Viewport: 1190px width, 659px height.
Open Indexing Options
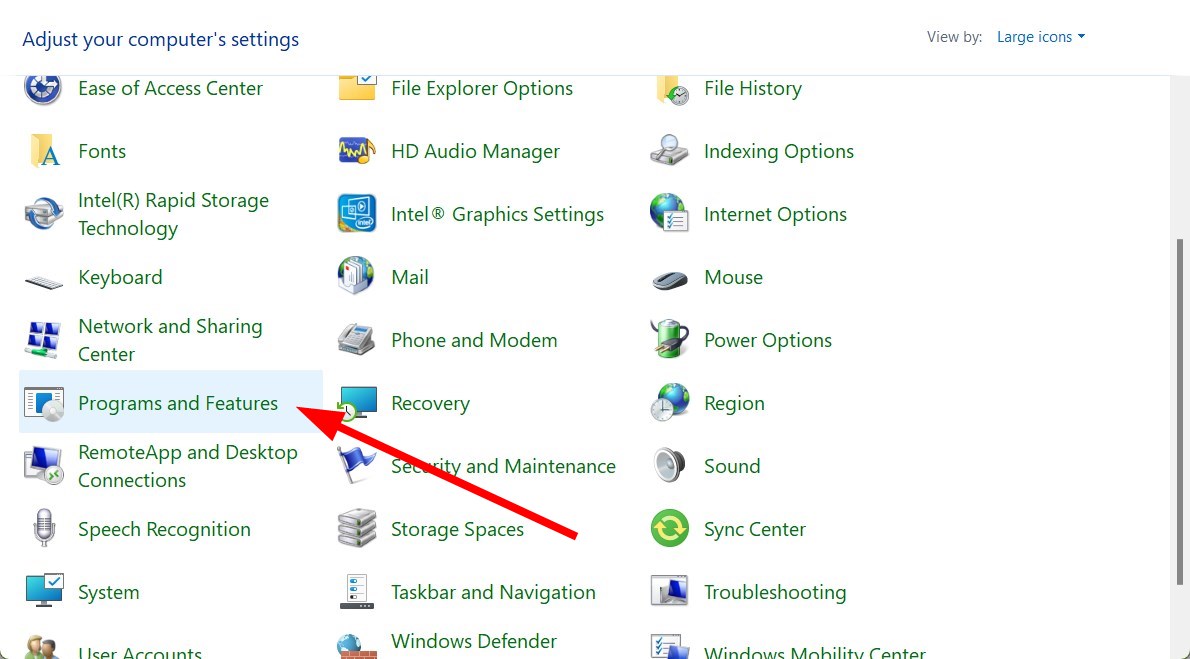click(x=779, y=151)
